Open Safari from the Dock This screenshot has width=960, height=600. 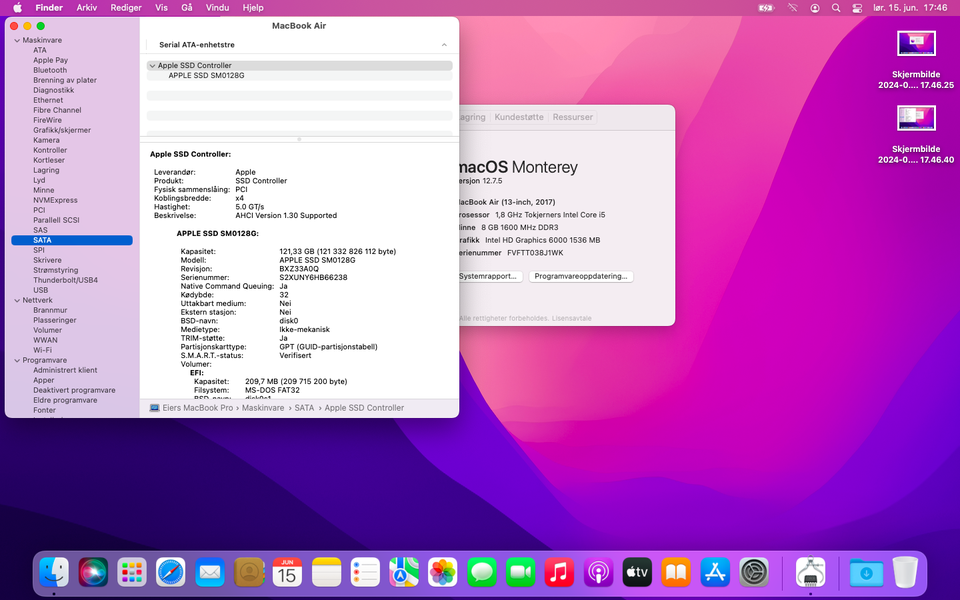coord(171,572)
